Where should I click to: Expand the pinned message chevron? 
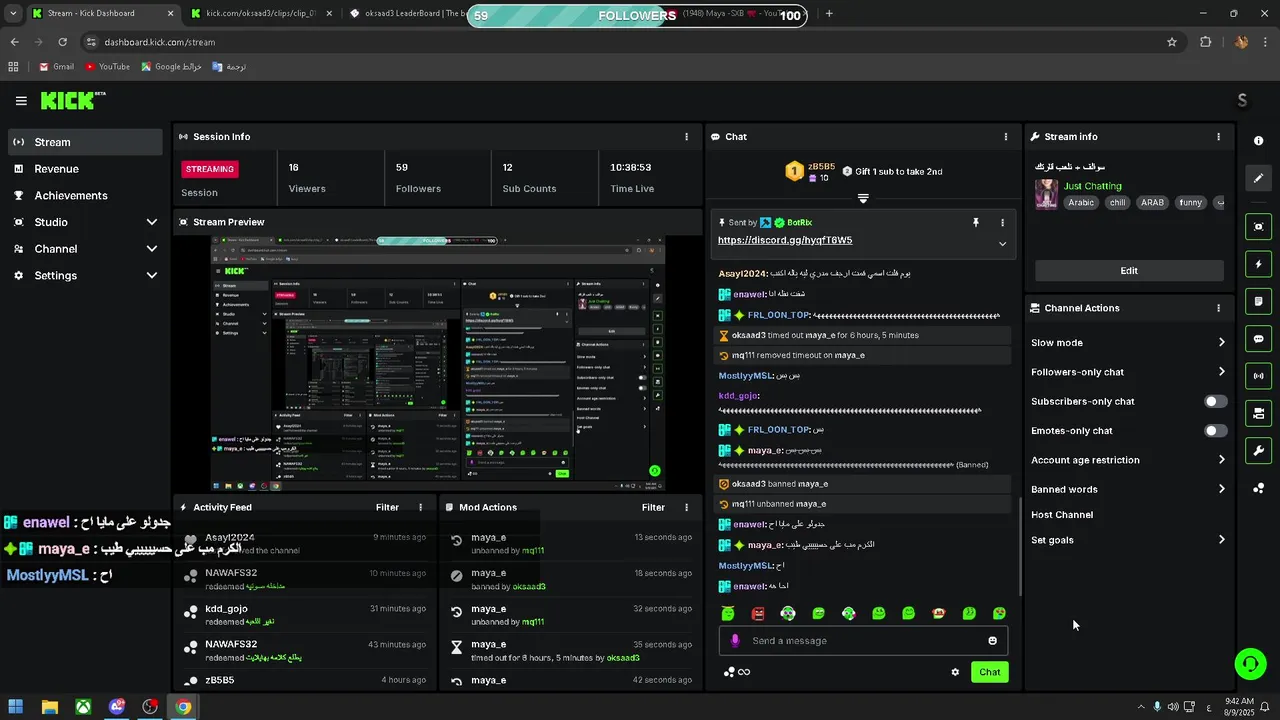tap(1002, 244)
